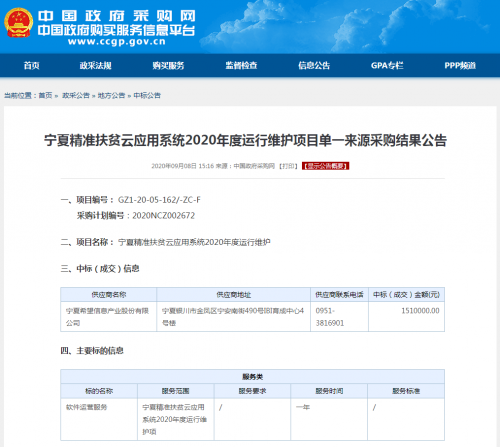
Task: Select the 购买服务 navigation item
Action: 168,66
